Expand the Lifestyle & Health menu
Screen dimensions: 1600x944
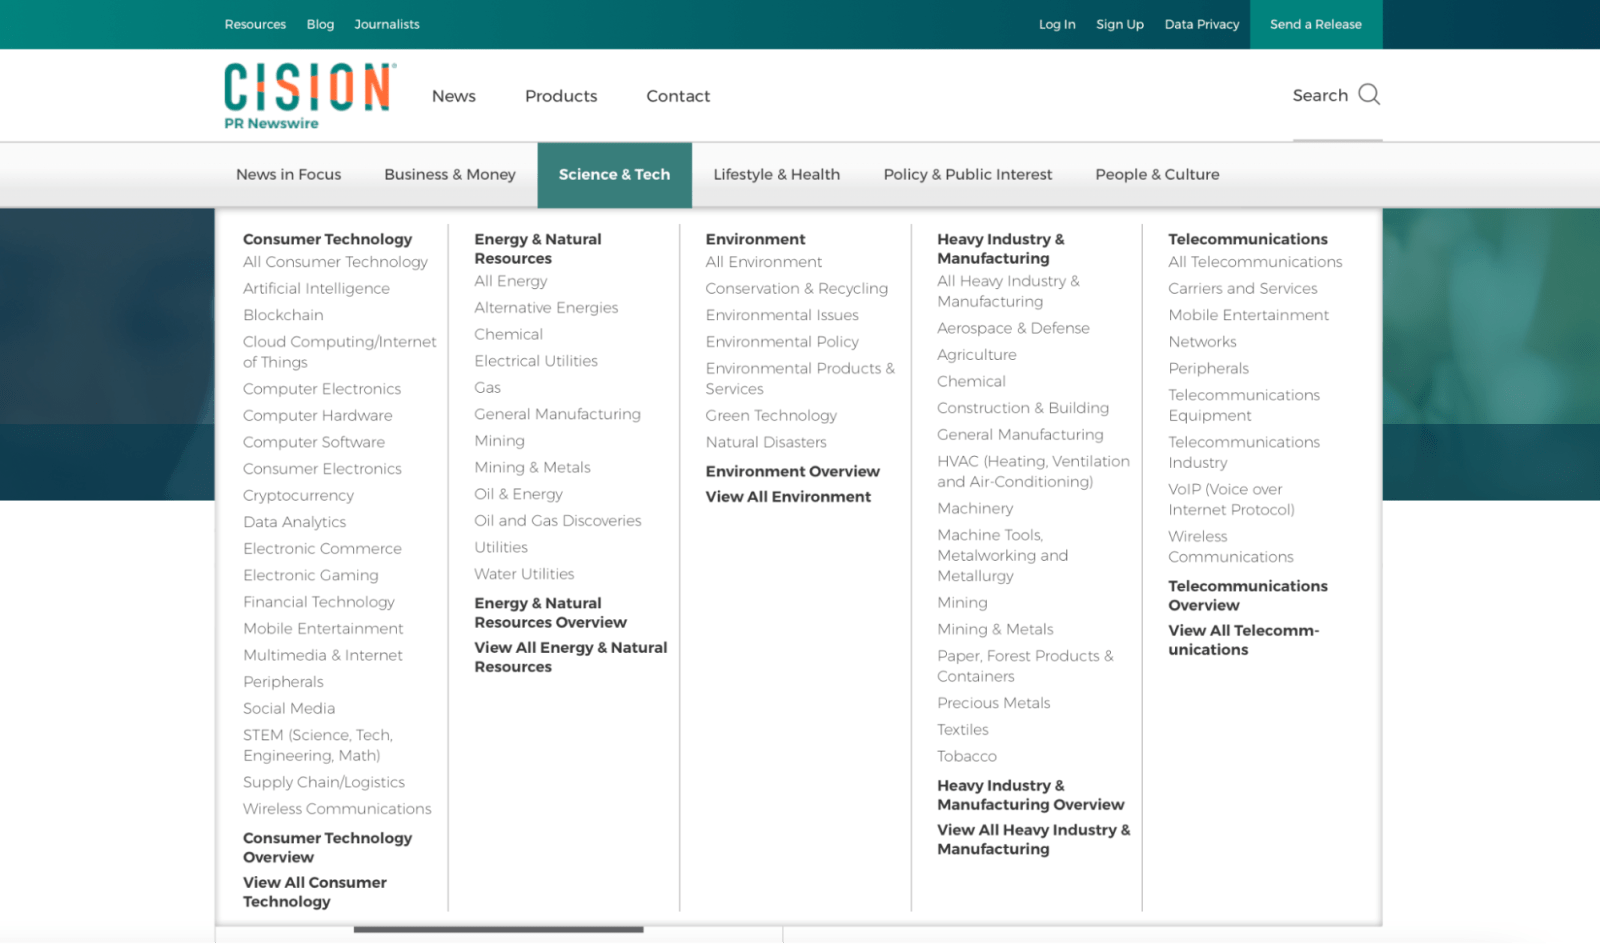click(776, 175)
